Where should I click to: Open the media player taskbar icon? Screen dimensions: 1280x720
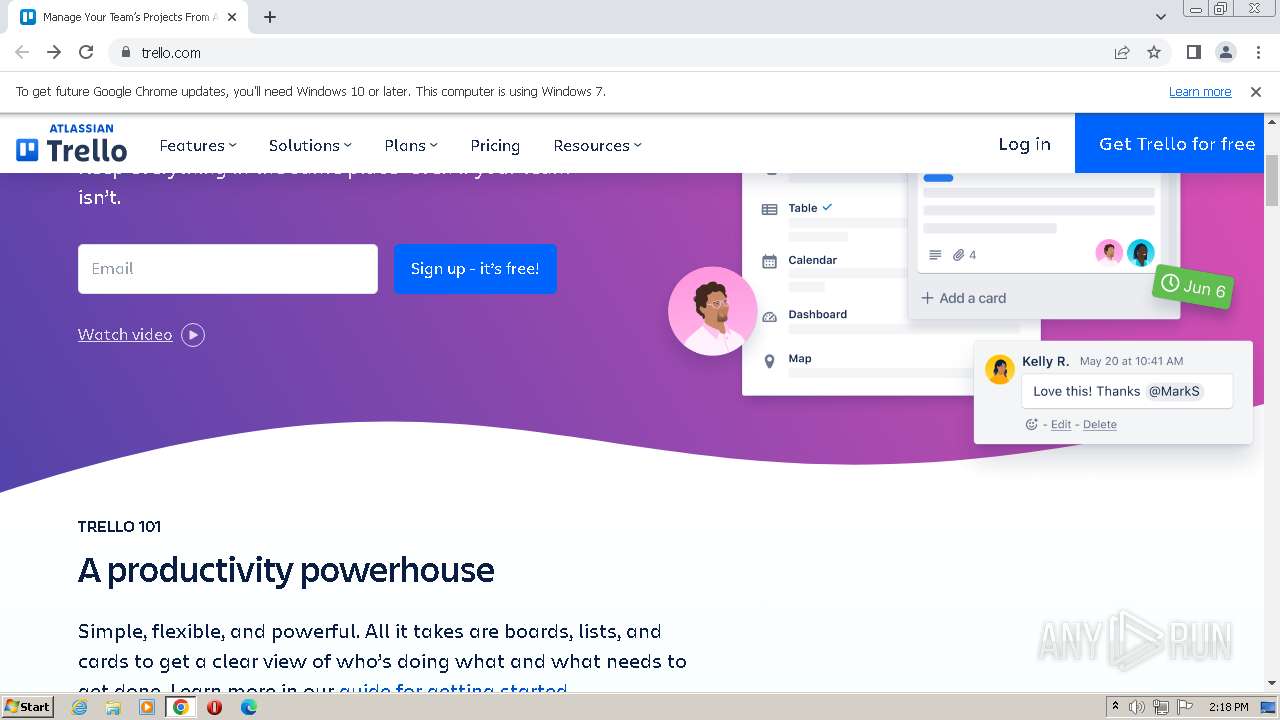147,707
